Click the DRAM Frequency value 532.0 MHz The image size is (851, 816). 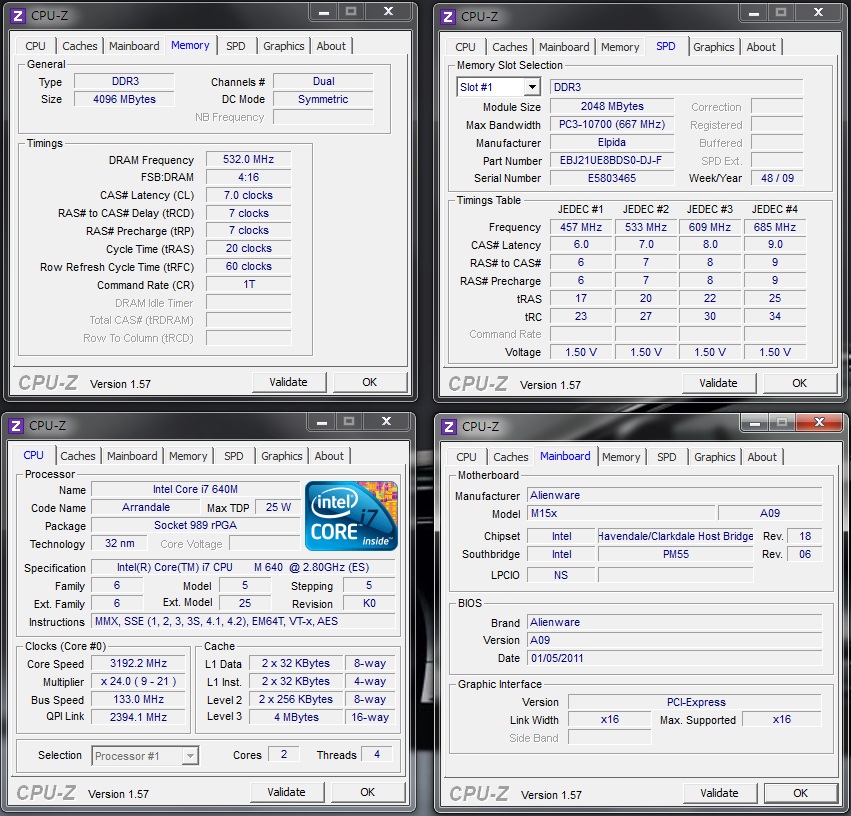pos(249,160)
